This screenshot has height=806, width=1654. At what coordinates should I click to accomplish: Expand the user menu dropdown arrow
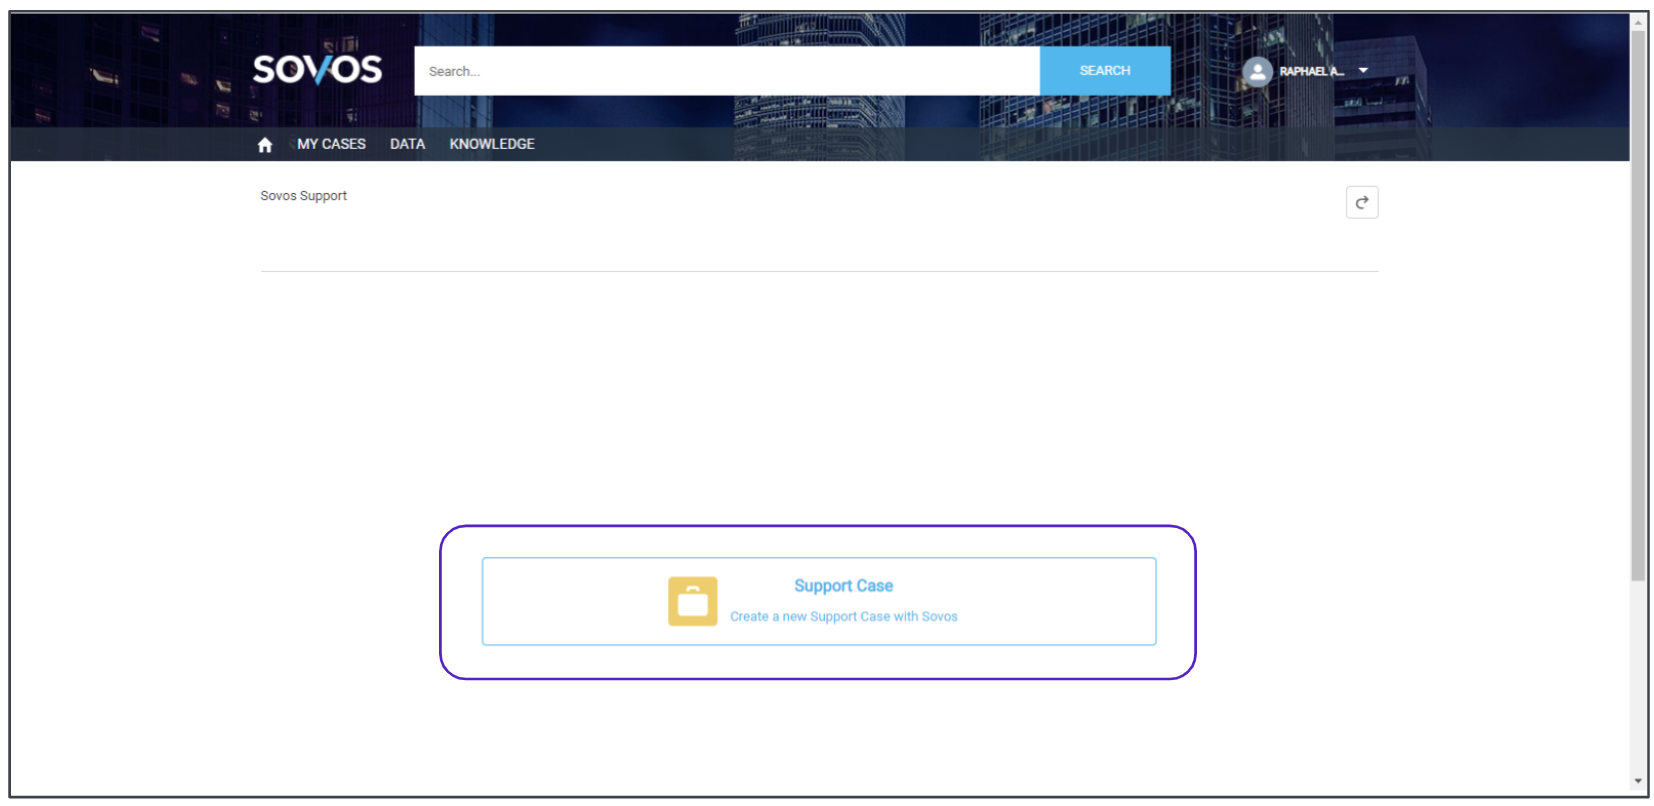click(1363, 71)
